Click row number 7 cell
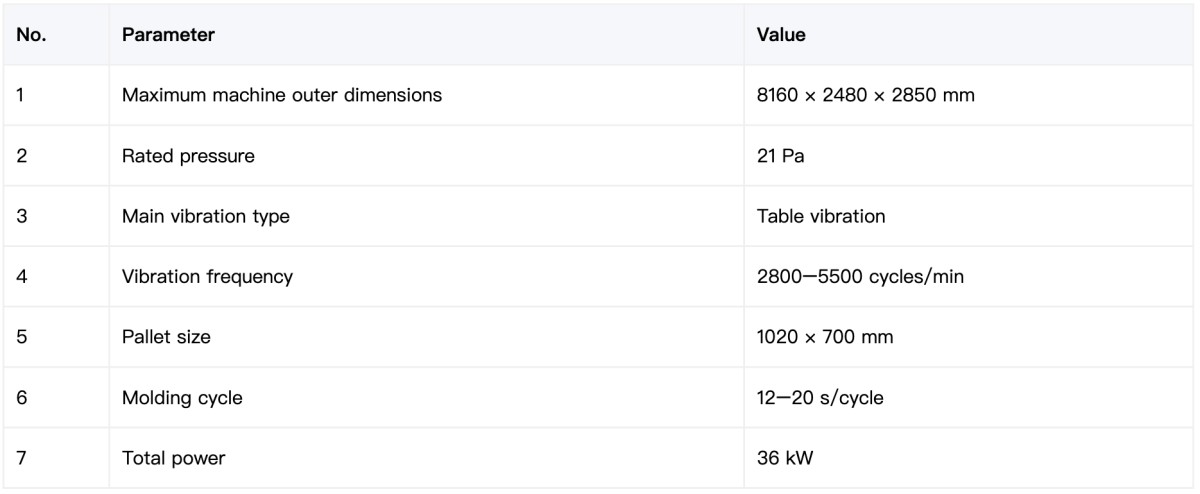This screenshot has height=494, width=1200. click(x=56, y=458)
